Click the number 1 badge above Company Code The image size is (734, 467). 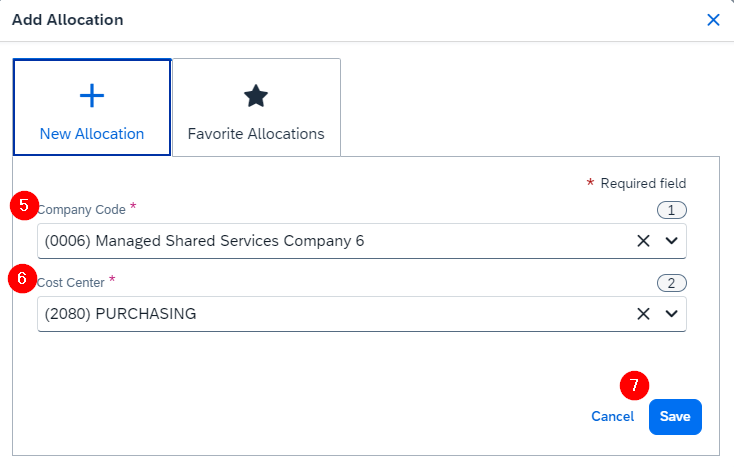point(671,210)
